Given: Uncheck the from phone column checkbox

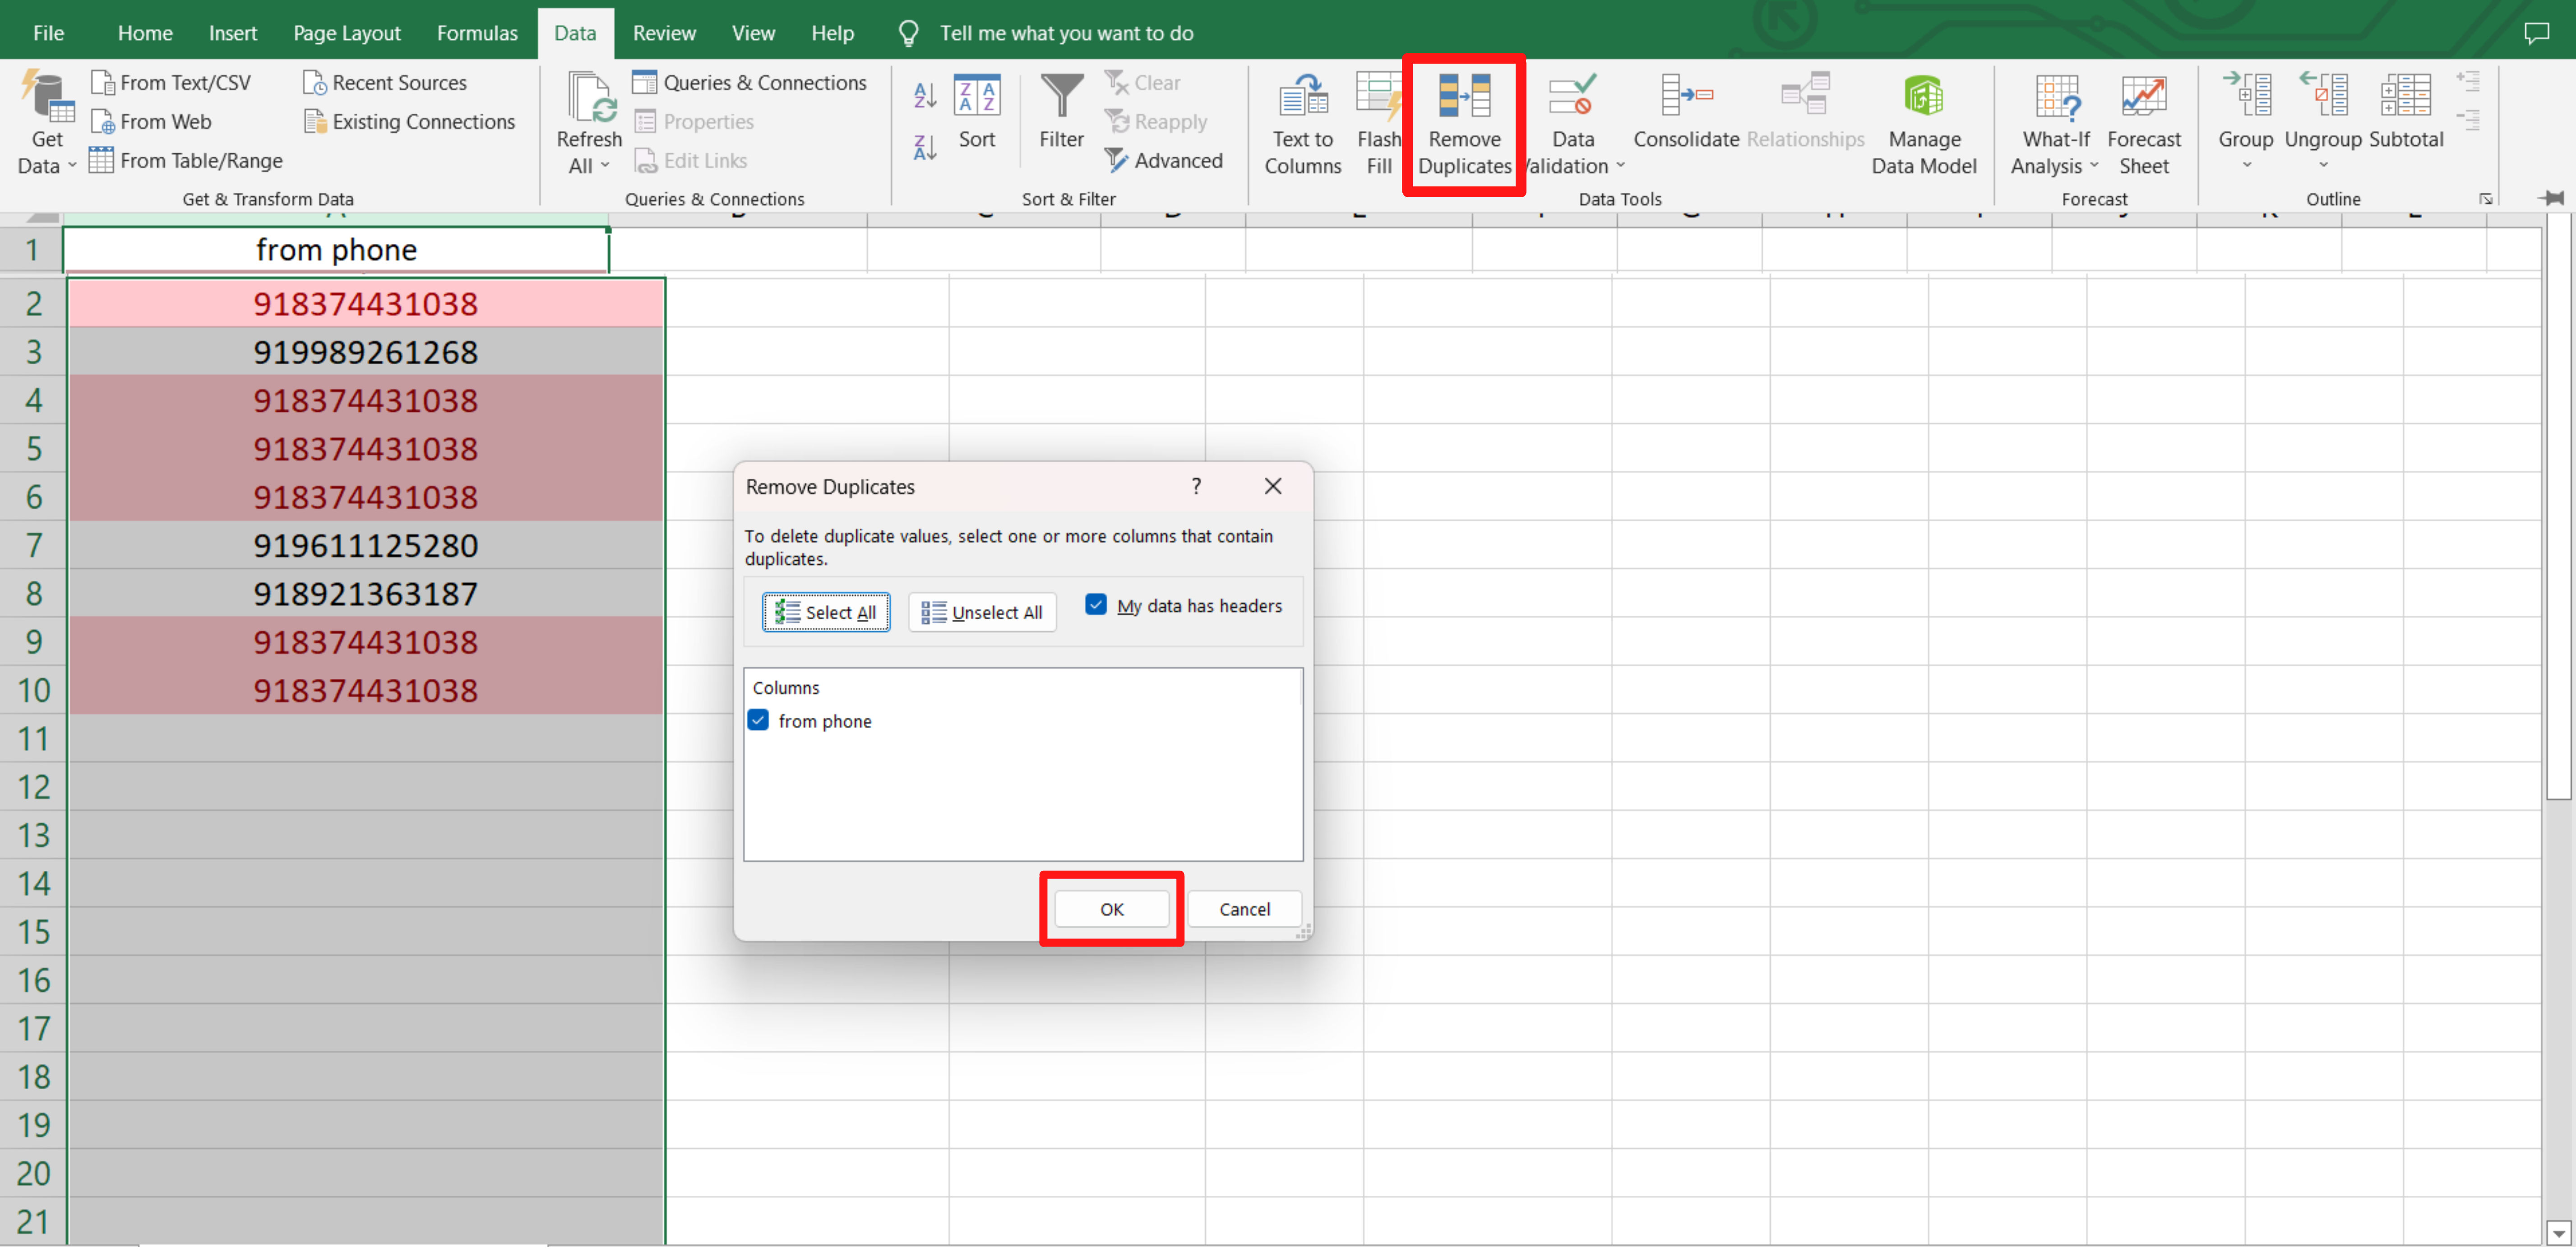Looking at the screenshot, I should 758,721.
